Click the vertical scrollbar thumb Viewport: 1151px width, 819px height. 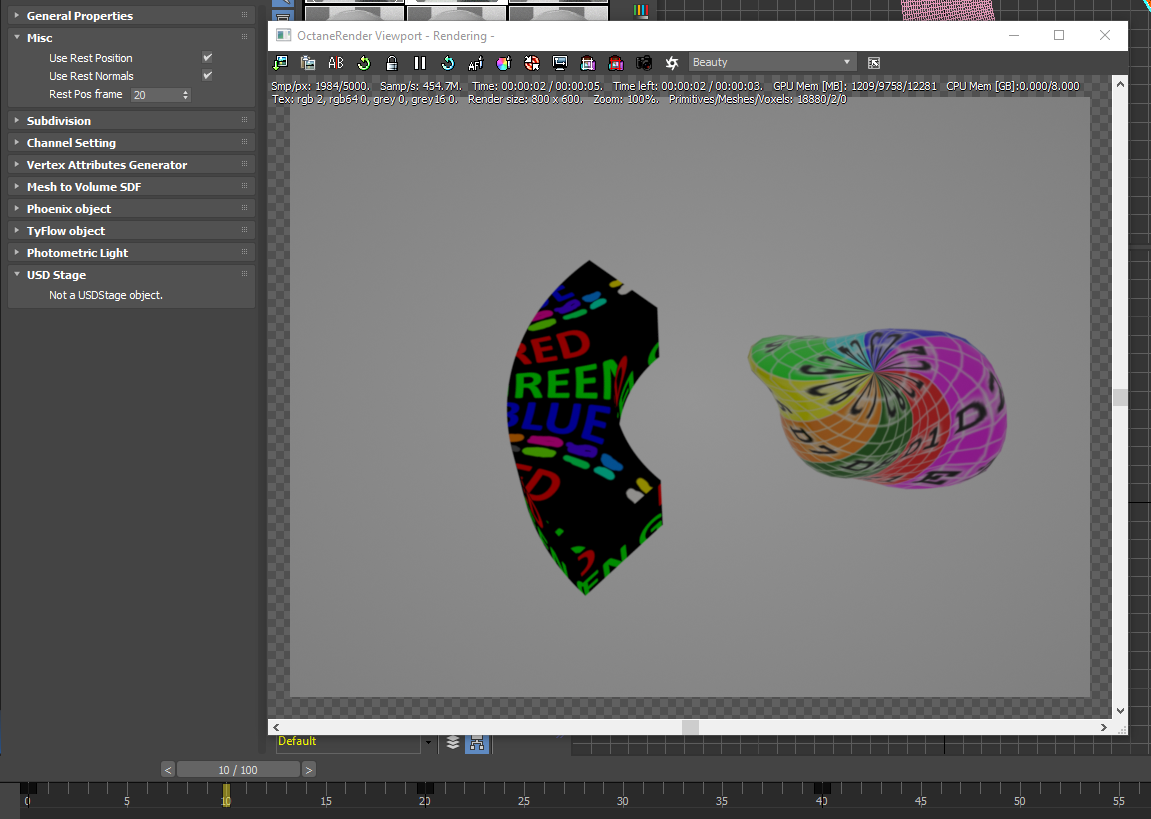(1120, 397)
